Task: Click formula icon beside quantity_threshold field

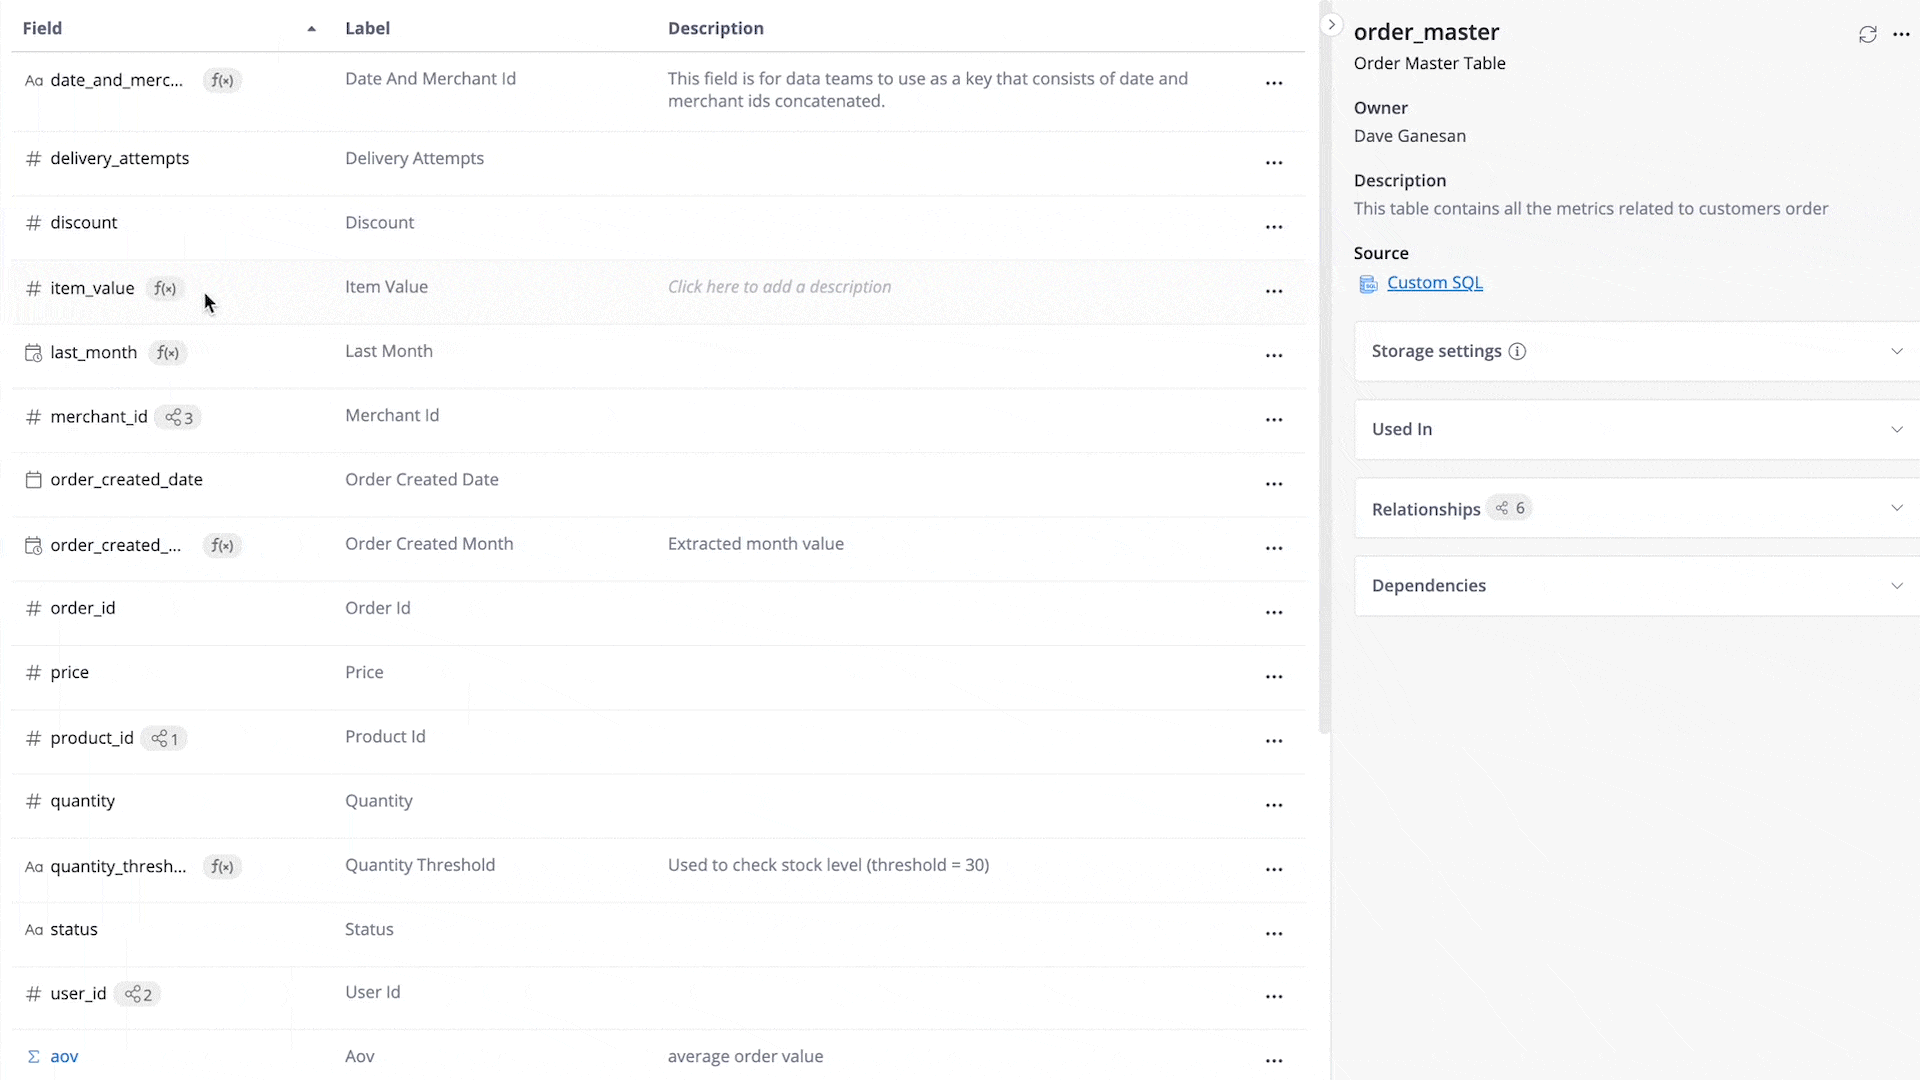Action: 222,867
